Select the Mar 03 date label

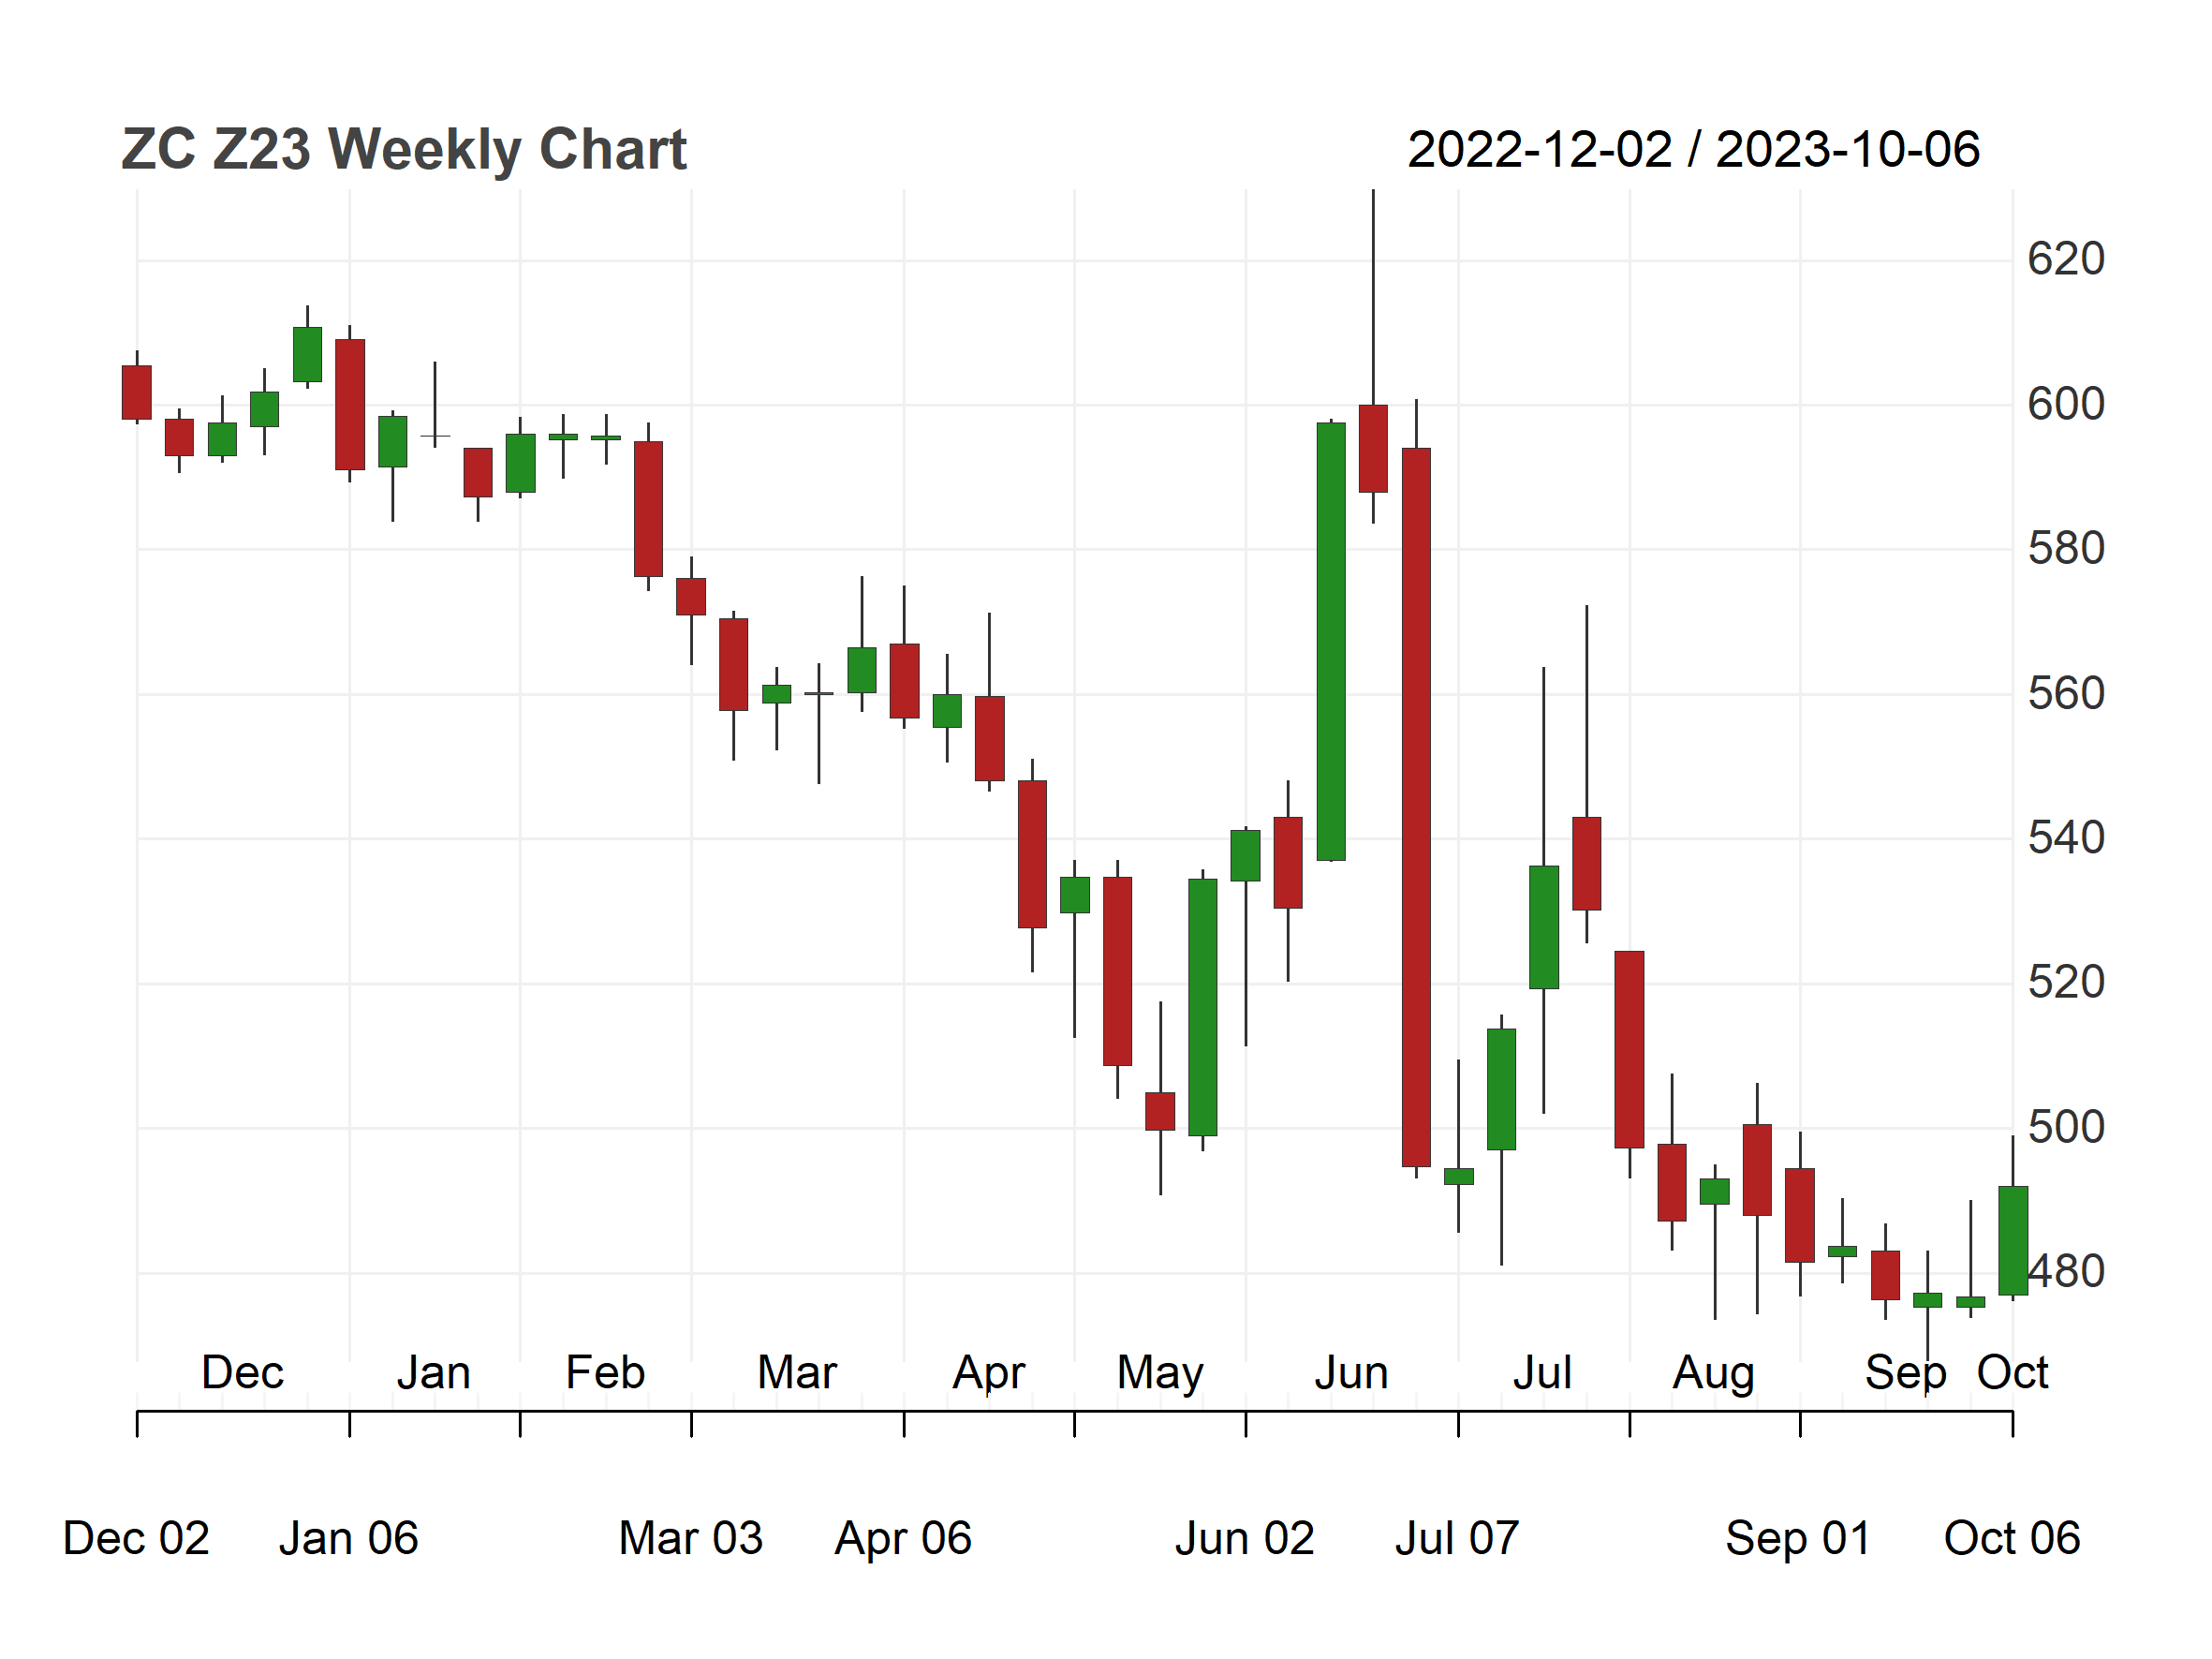(691, 1539)
